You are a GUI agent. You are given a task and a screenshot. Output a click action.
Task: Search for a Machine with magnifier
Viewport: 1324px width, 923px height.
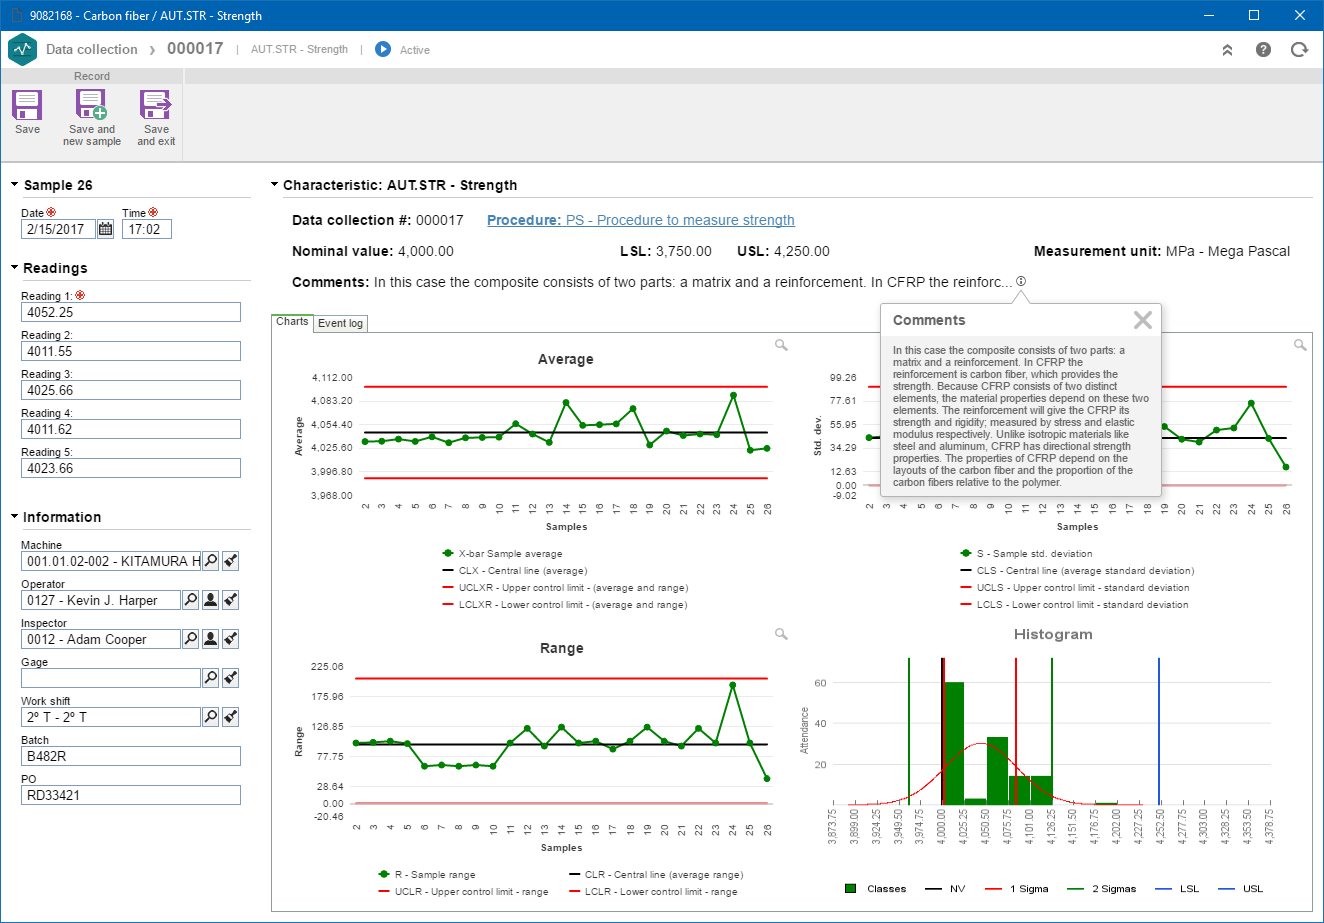coord(210,561)
